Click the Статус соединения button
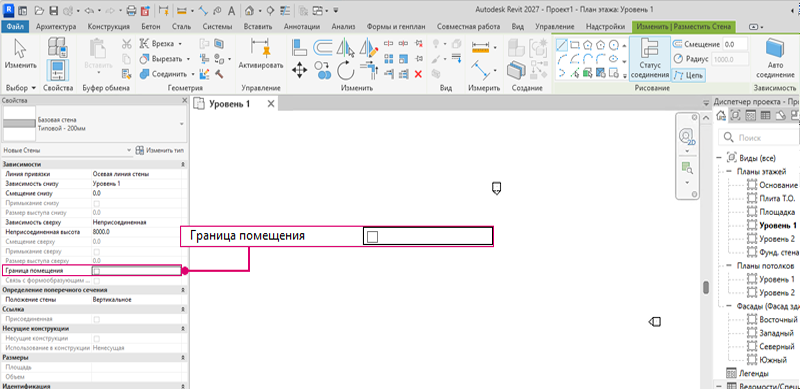 [x=649, y=59]
